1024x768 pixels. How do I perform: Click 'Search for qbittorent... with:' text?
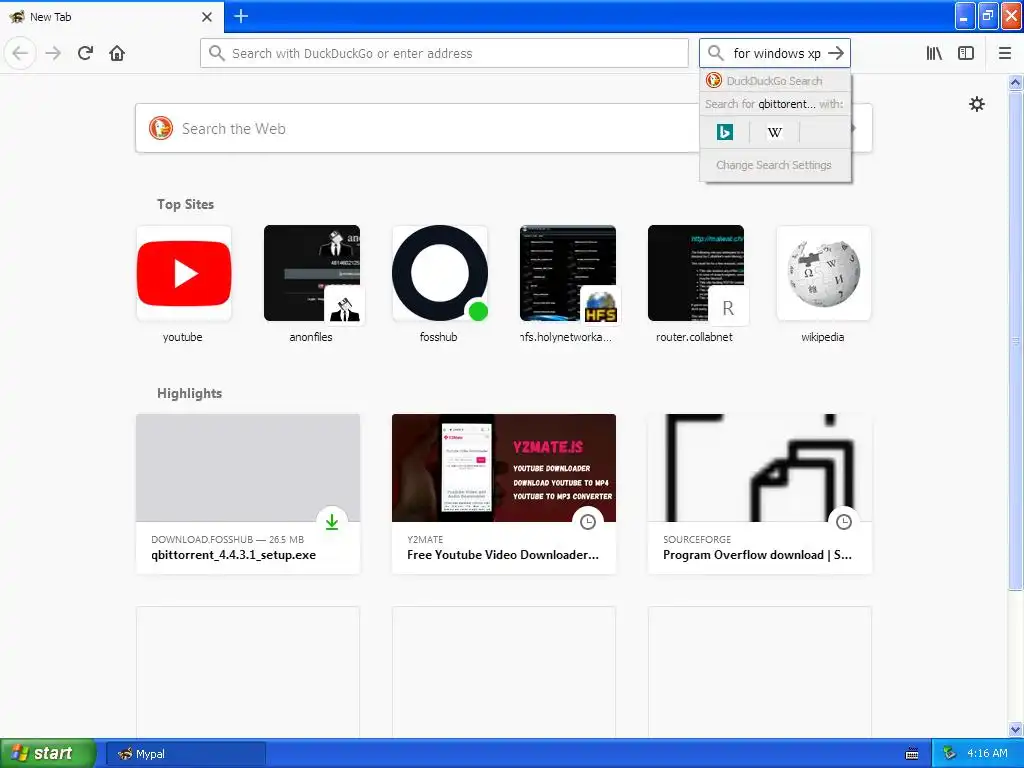pos(774,104)
